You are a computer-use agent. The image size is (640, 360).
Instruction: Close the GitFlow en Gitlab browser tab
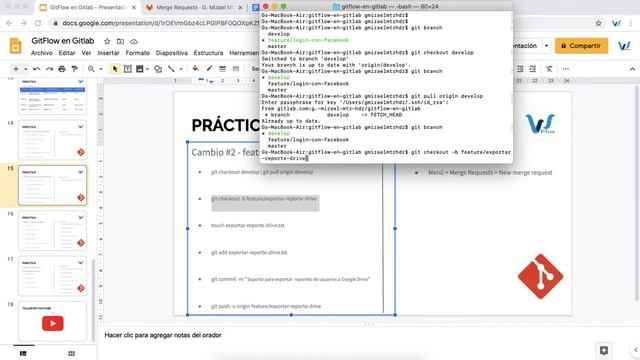[134, 7]
